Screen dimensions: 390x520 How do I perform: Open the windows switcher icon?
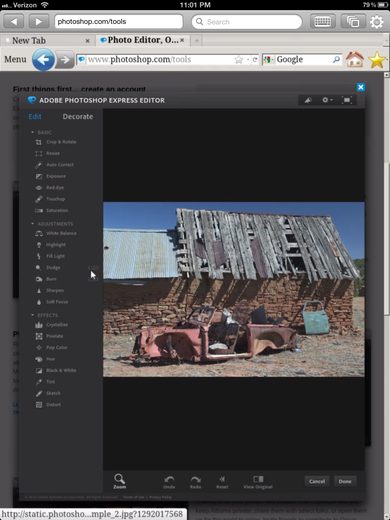tap(353, 22)
